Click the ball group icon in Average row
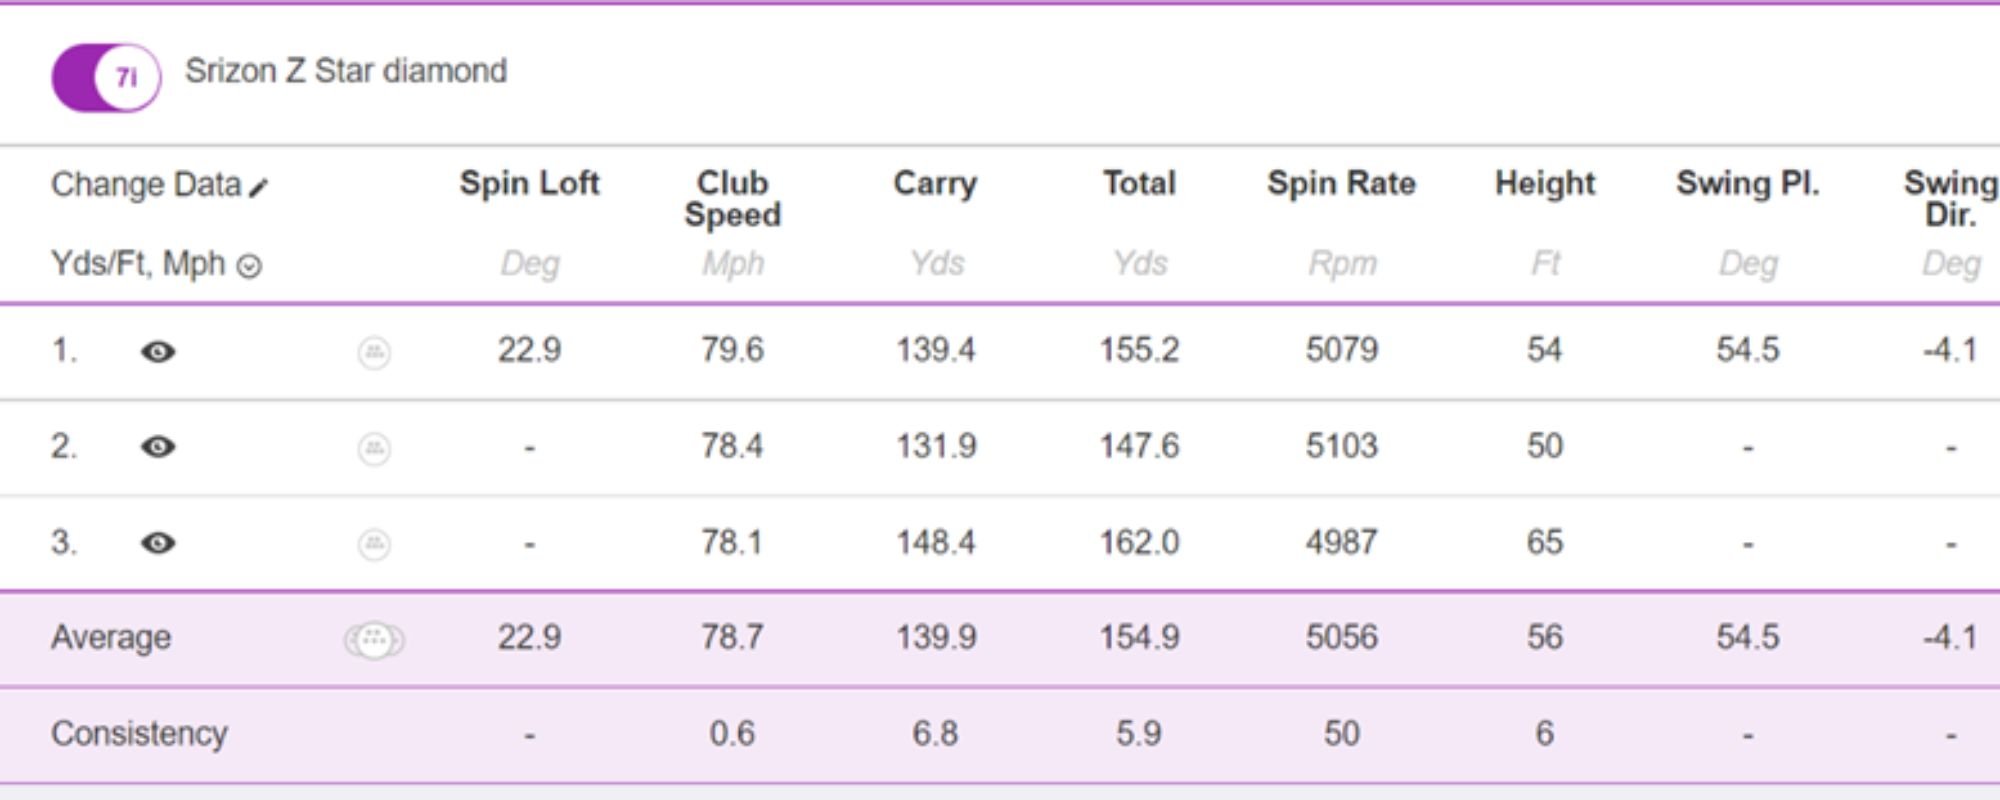 (x=374, y=639)
